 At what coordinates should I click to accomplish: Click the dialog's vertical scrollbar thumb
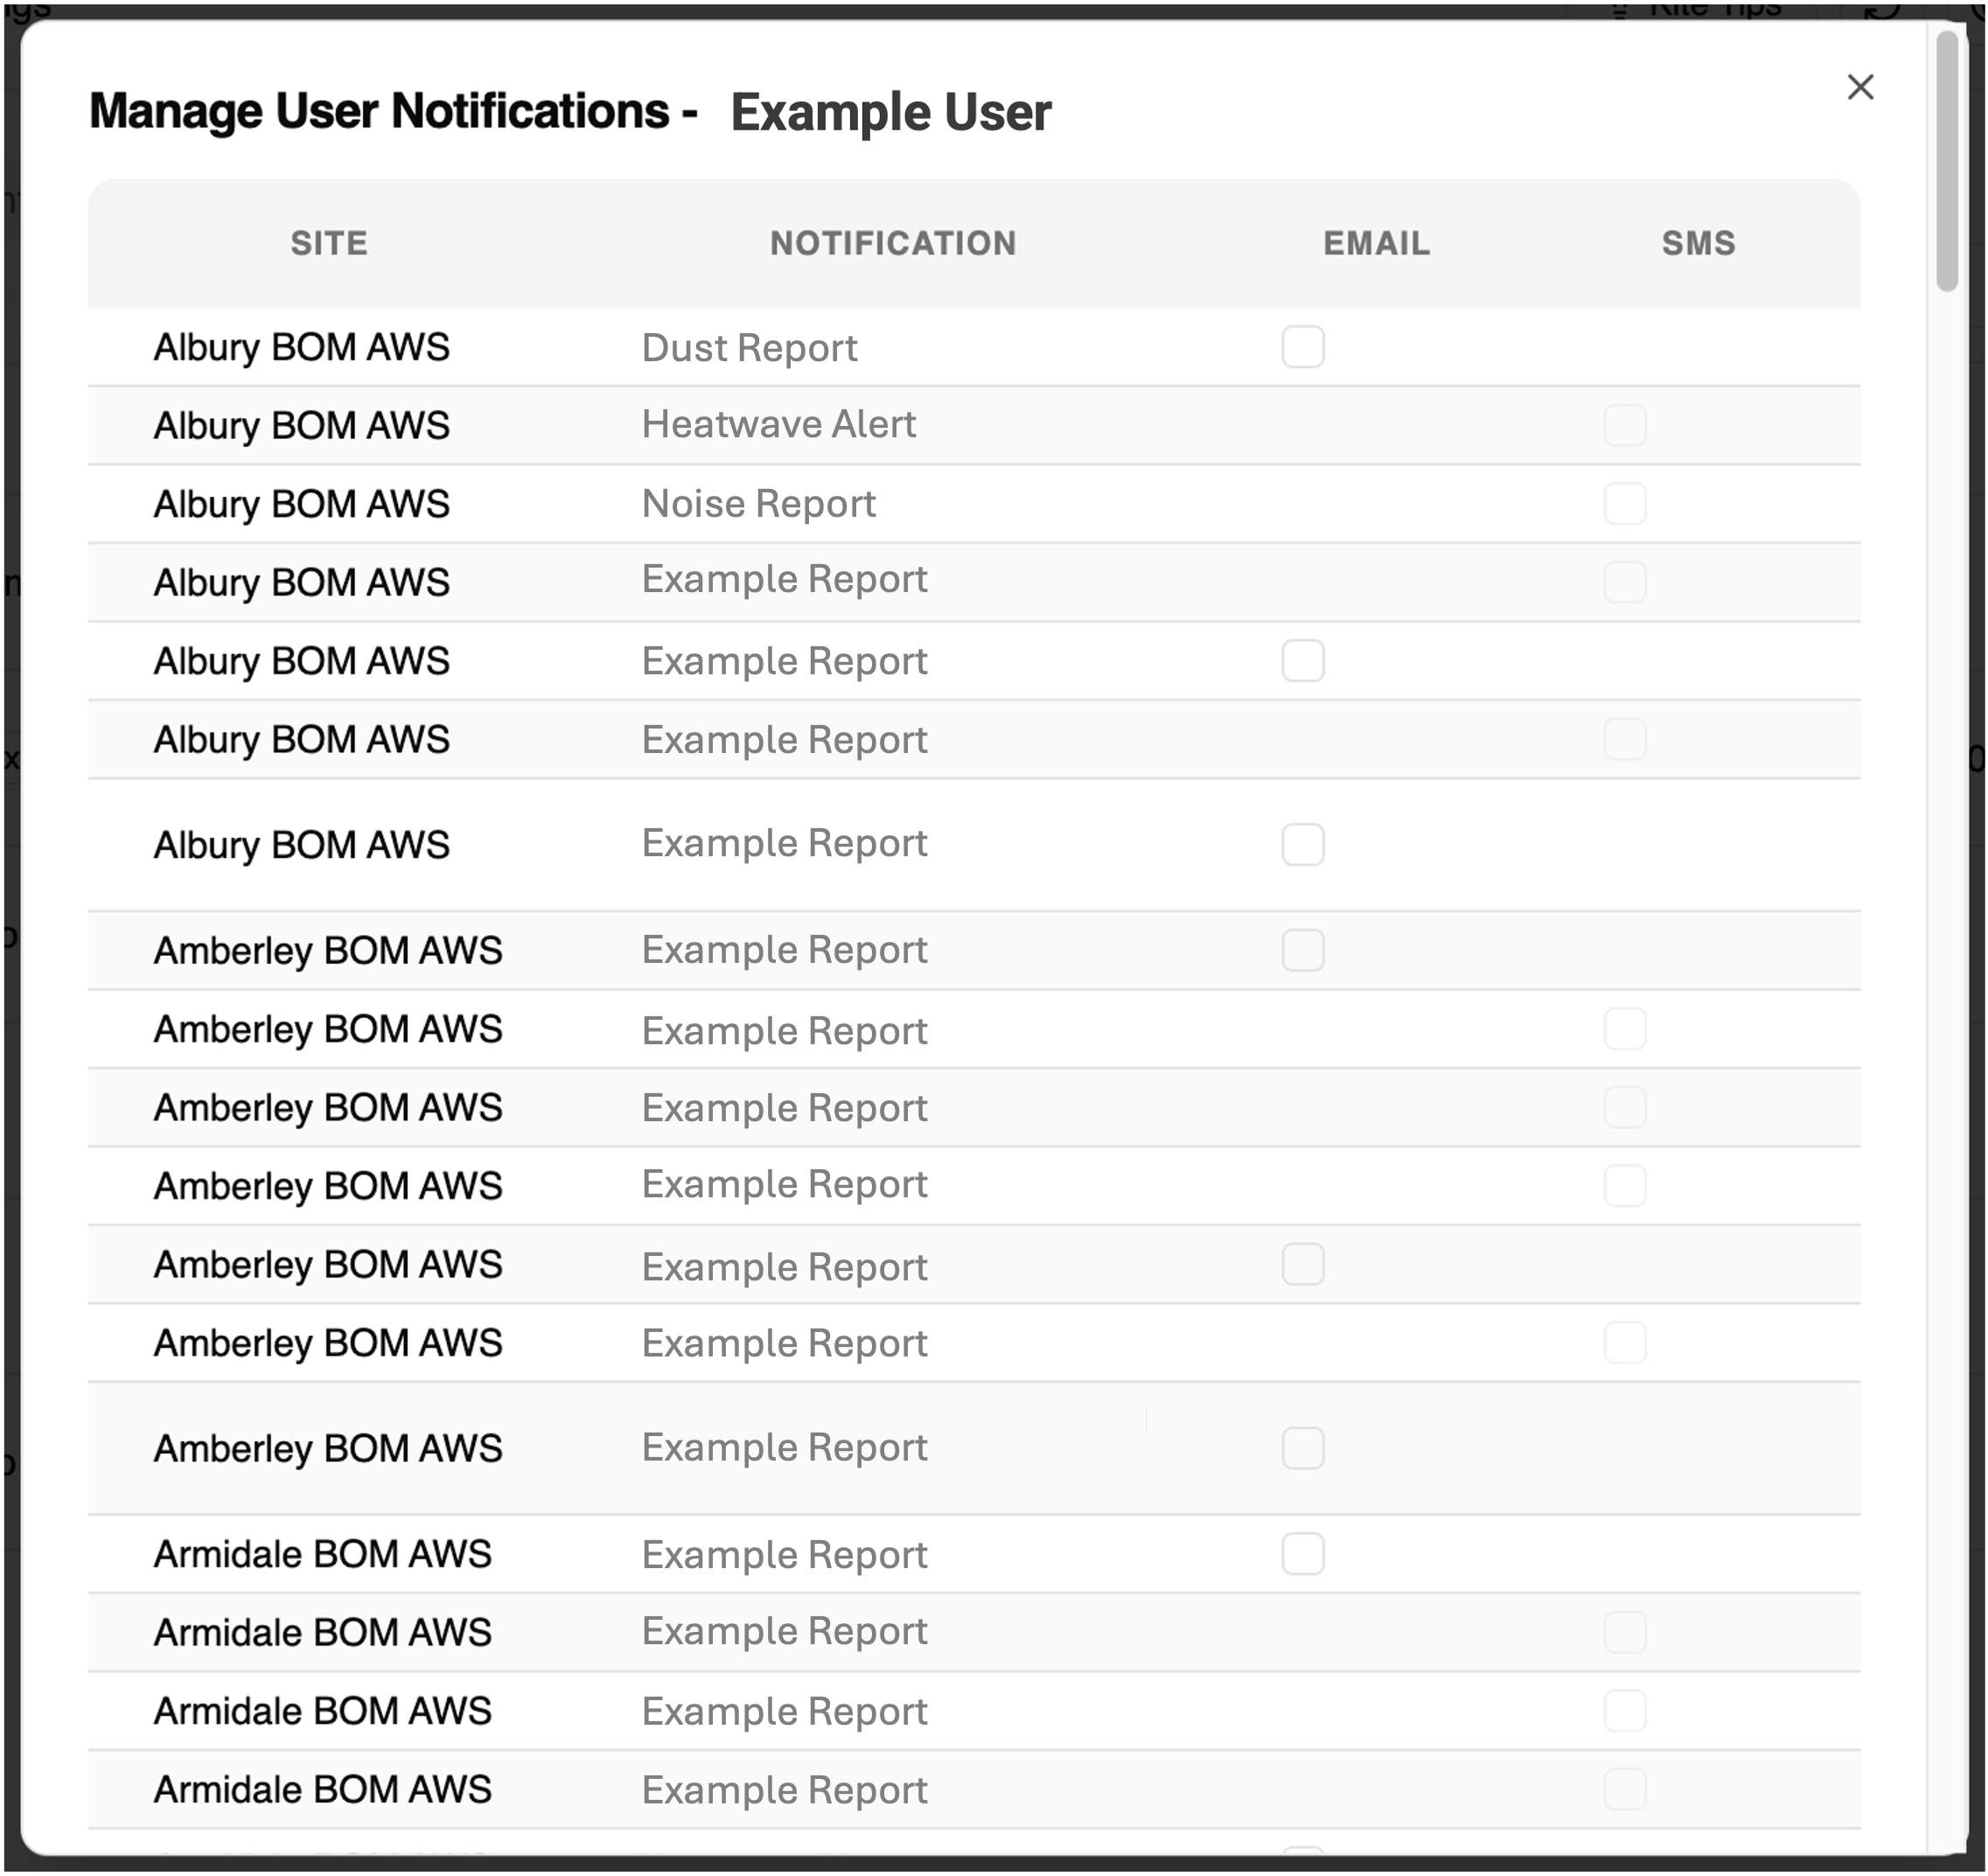click(x=1946, y=161)
